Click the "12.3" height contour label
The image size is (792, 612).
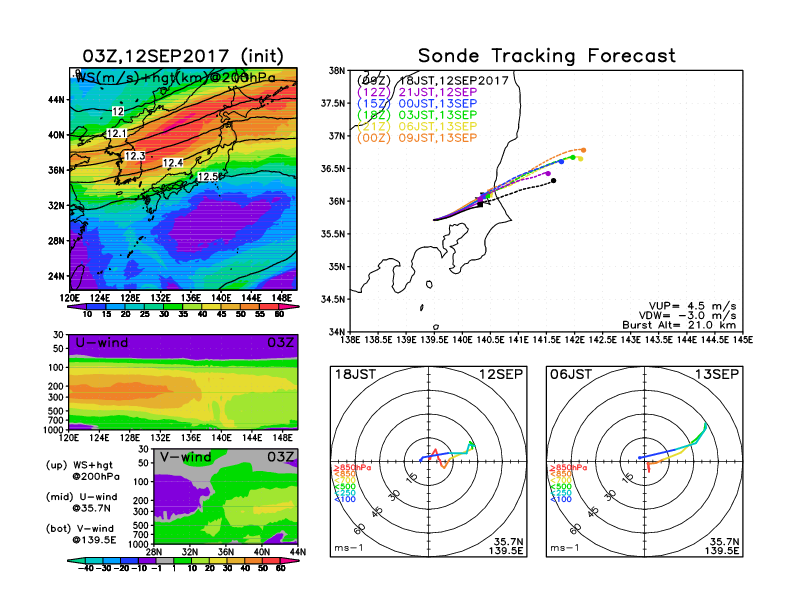pyautogui.click(x=135, y=156)
